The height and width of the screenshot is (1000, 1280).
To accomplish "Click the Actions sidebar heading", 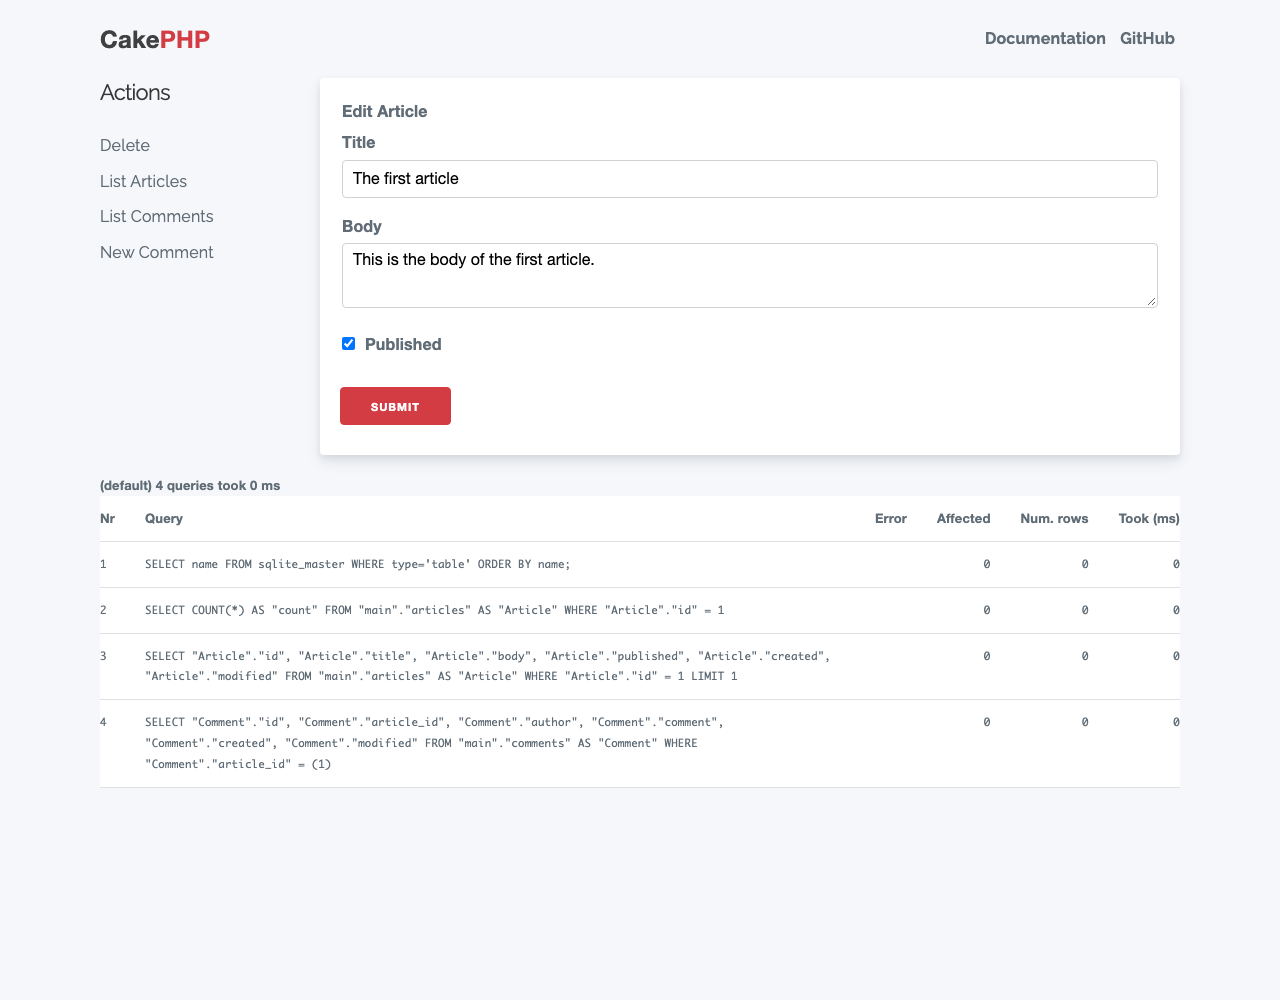I will (x=135, y=93).
